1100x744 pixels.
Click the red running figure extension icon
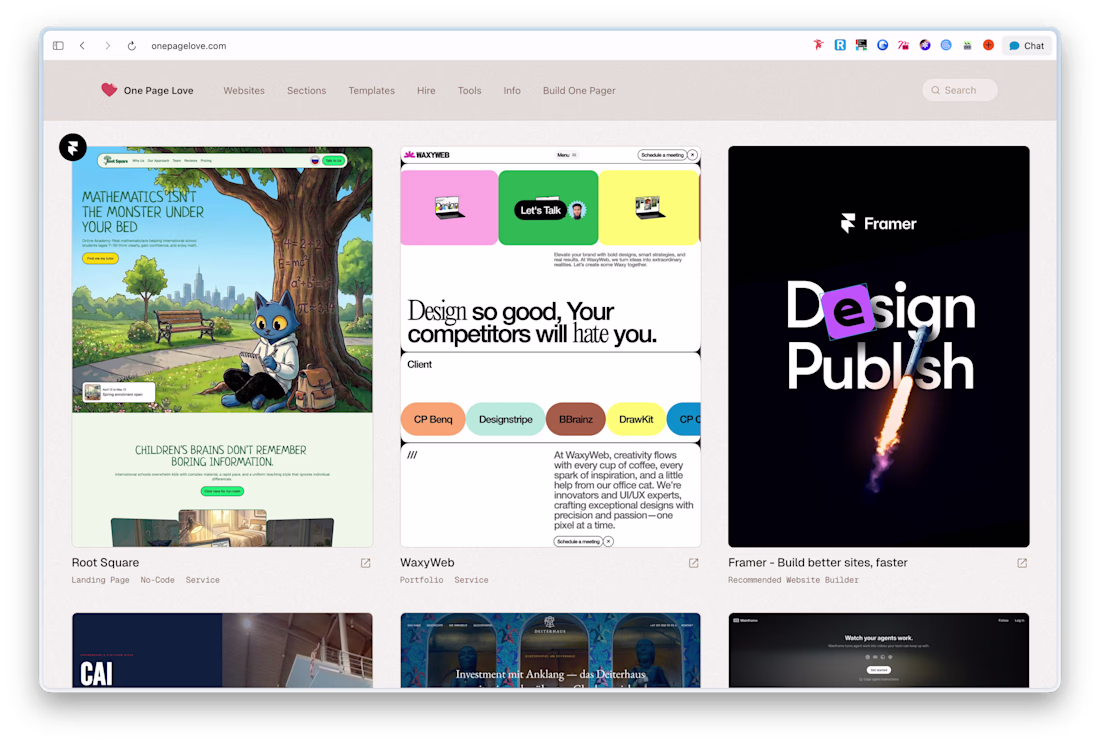pyautogui.click(x=818, y=45)
